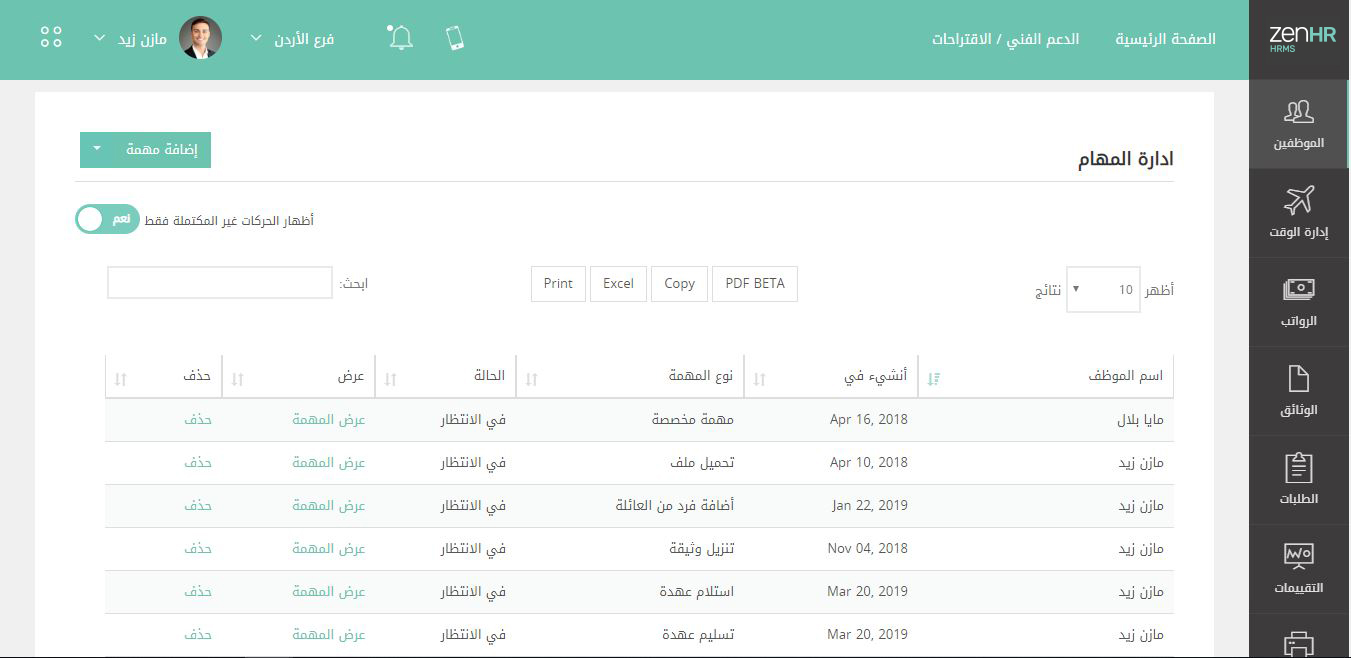Click the ZenHR HRMS logo
Screen dimensions: 1351x658
(x=1301, y=39)
